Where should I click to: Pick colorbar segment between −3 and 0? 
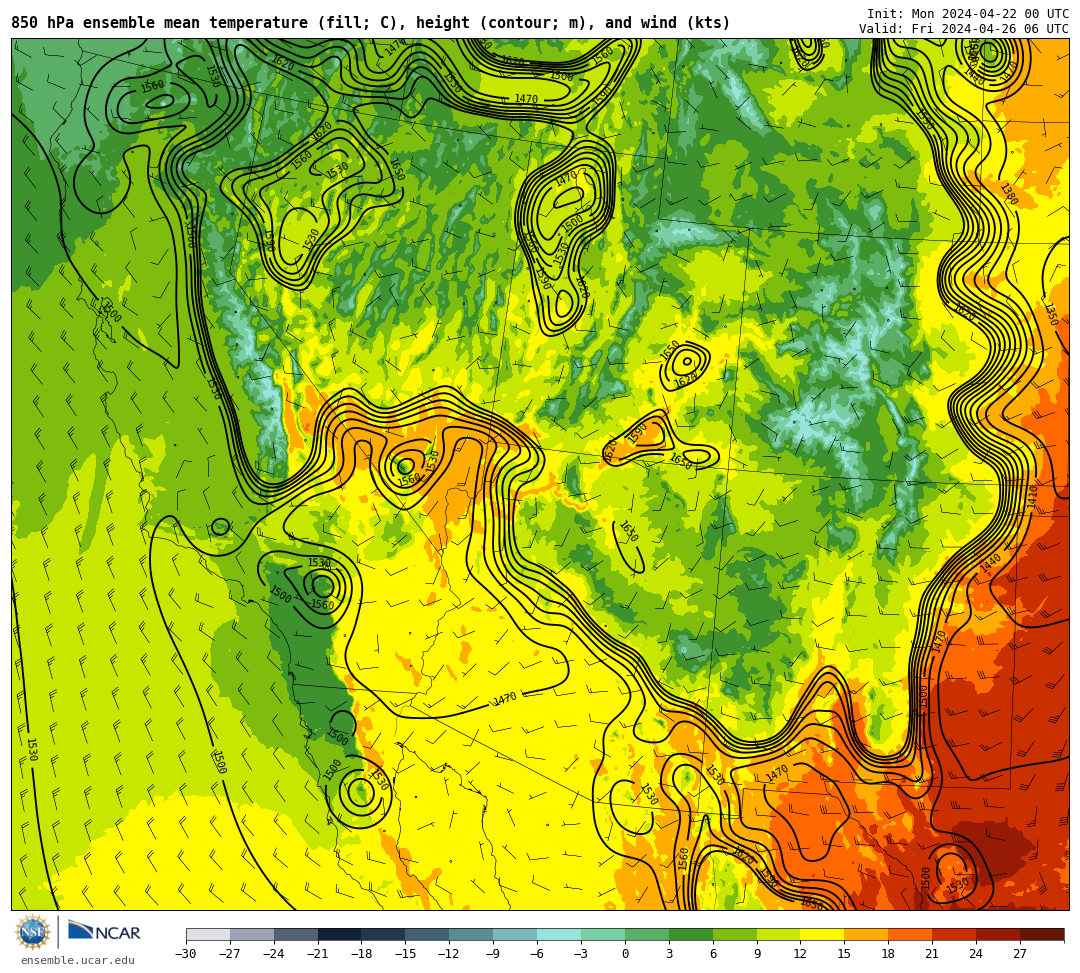click(603, 934)
